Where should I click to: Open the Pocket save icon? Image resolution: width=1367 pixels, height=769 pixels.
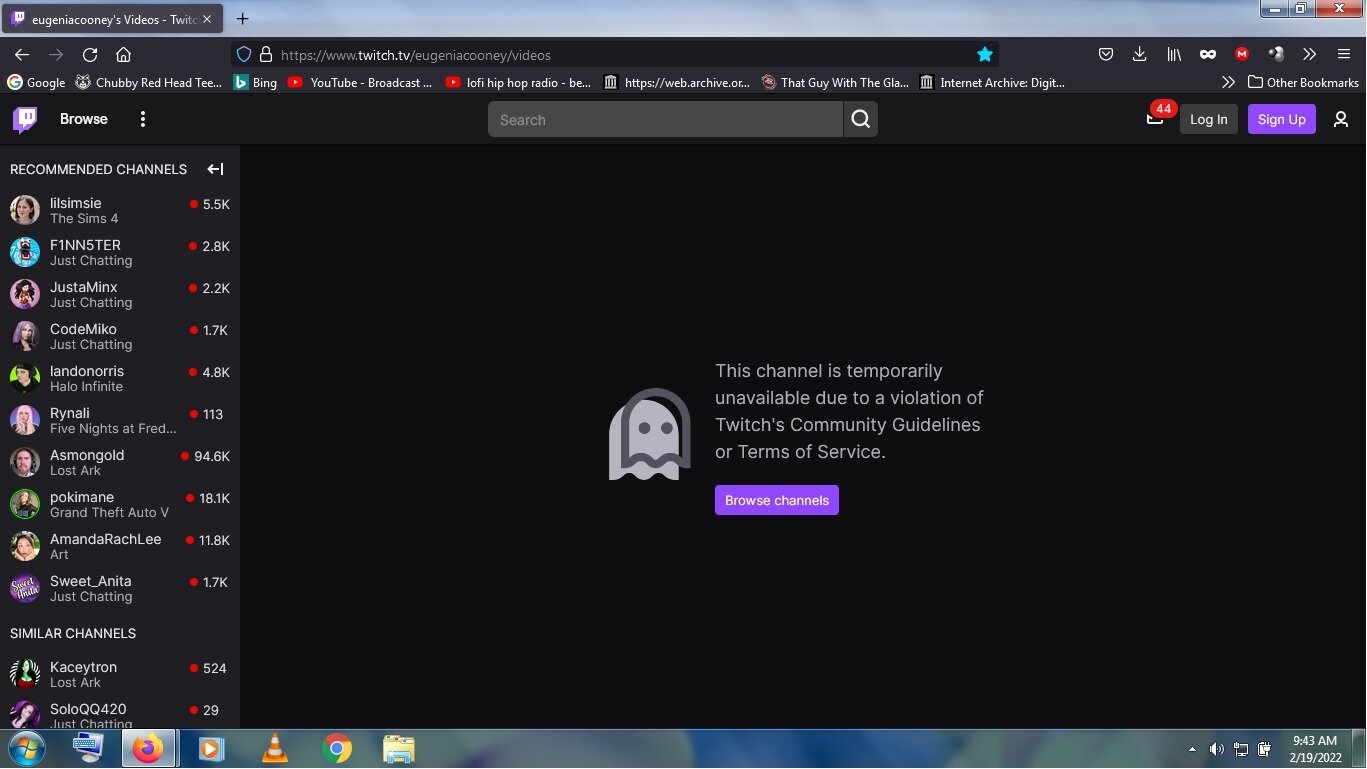click(1106, 55)
